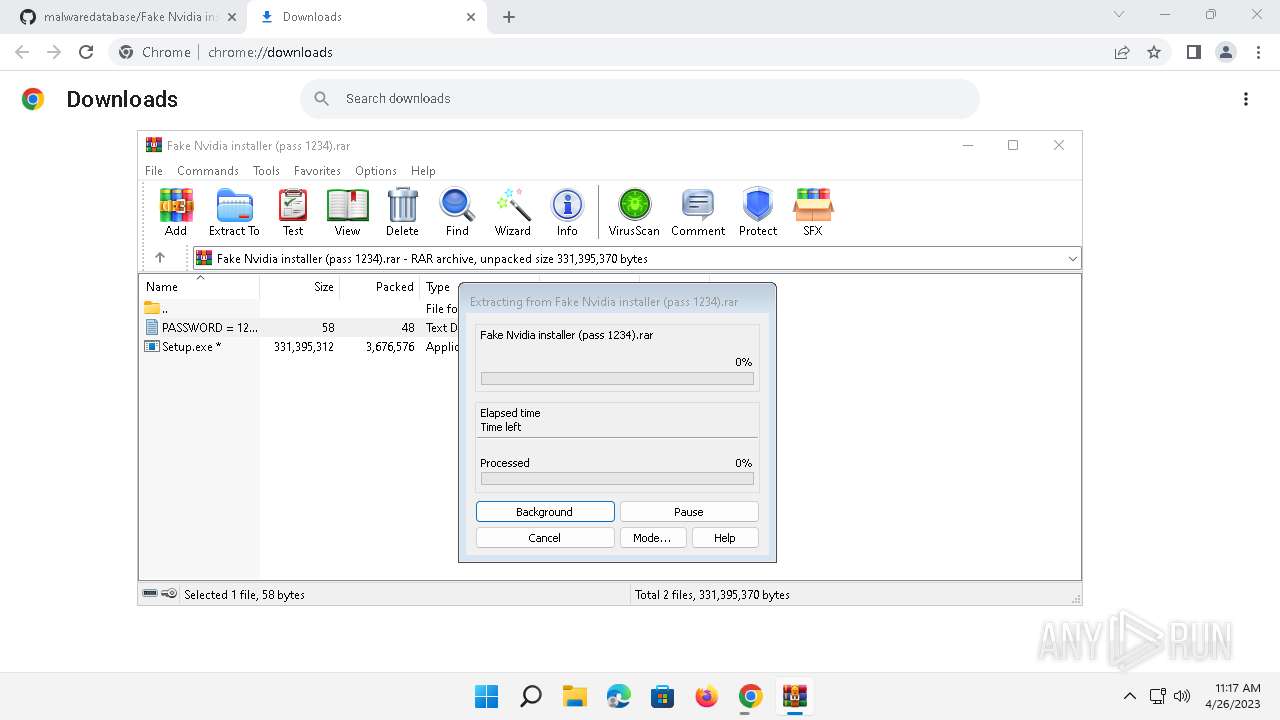The image size is (1280, 720).
Task: Sort files by Name column header
Action: point(200,287)
